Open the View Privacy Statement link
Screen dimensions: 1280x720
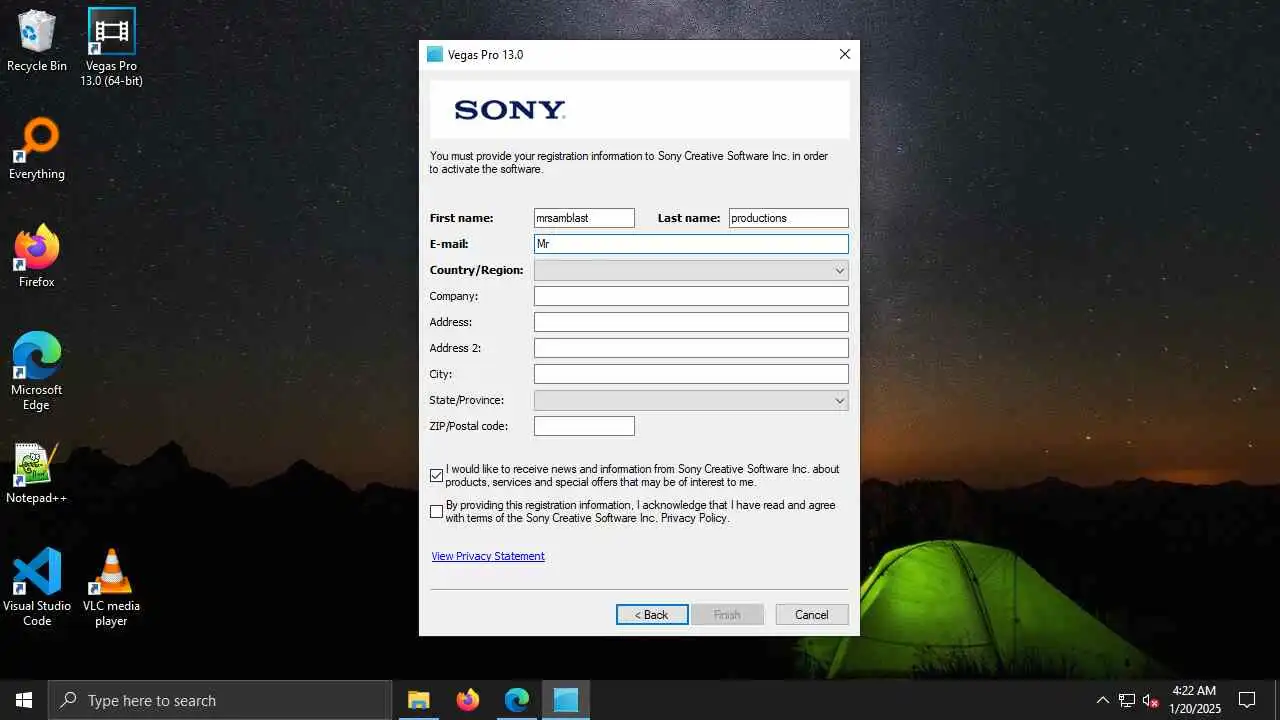tap(488, 556)
